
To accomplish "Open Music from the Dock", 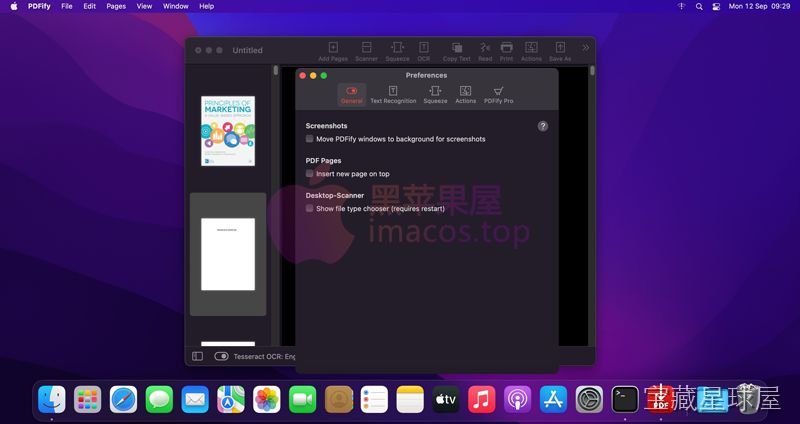I will click(x=482, y=399).
